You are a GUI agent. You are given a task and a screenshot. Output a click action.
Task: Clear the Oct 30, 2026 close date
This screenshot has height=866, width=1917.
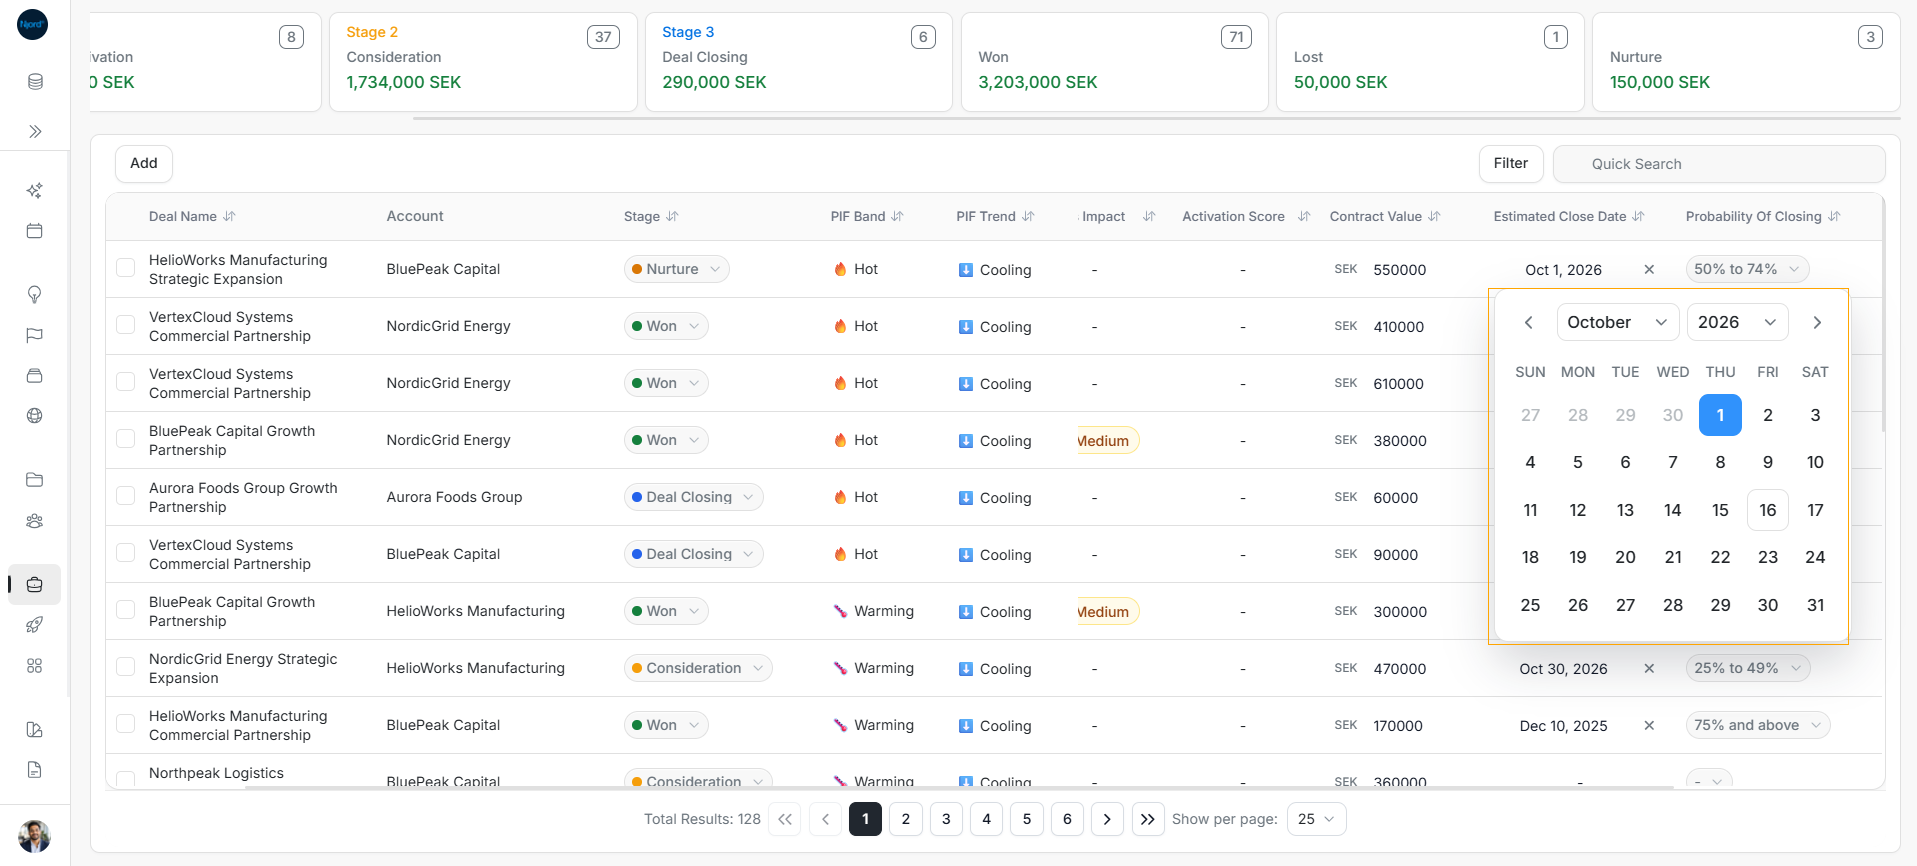[x=1649, y=668]
